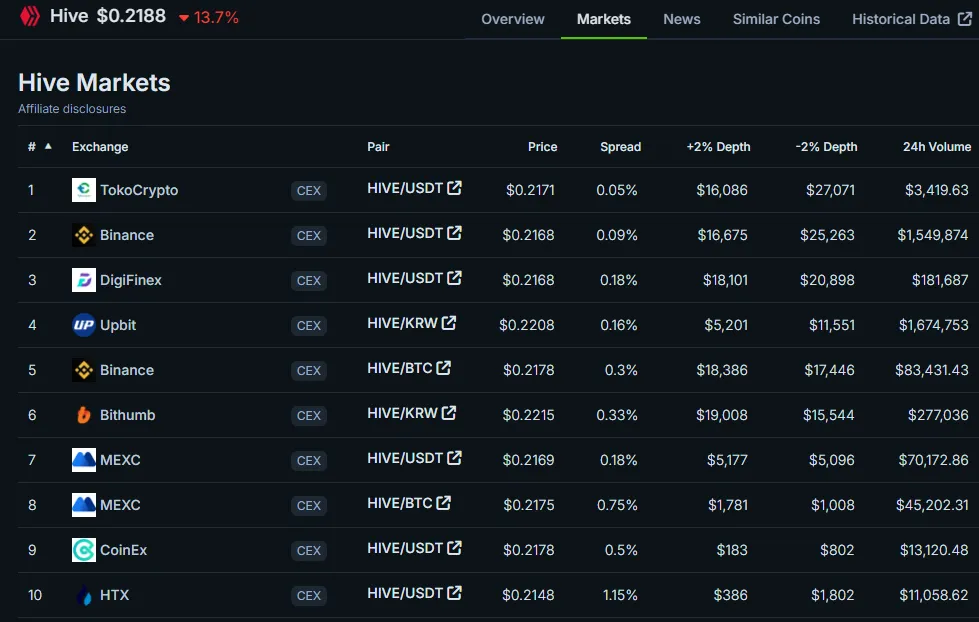The image size is (979, 622).
Task: Open the Bithumb exchange name link
Action: pos(127,415)
